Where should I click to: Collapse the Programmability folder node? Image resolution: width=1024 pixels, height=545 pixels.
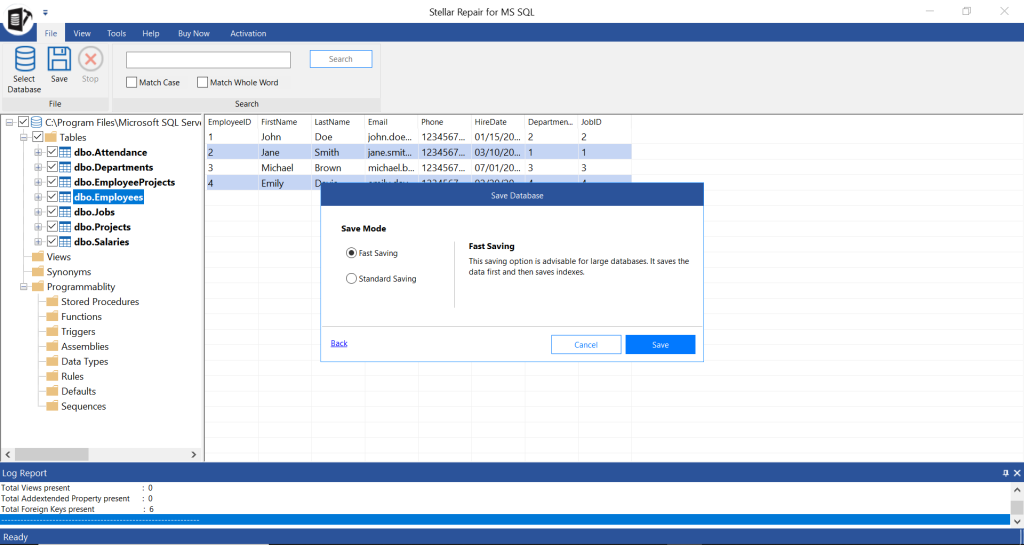pos(24,287)
